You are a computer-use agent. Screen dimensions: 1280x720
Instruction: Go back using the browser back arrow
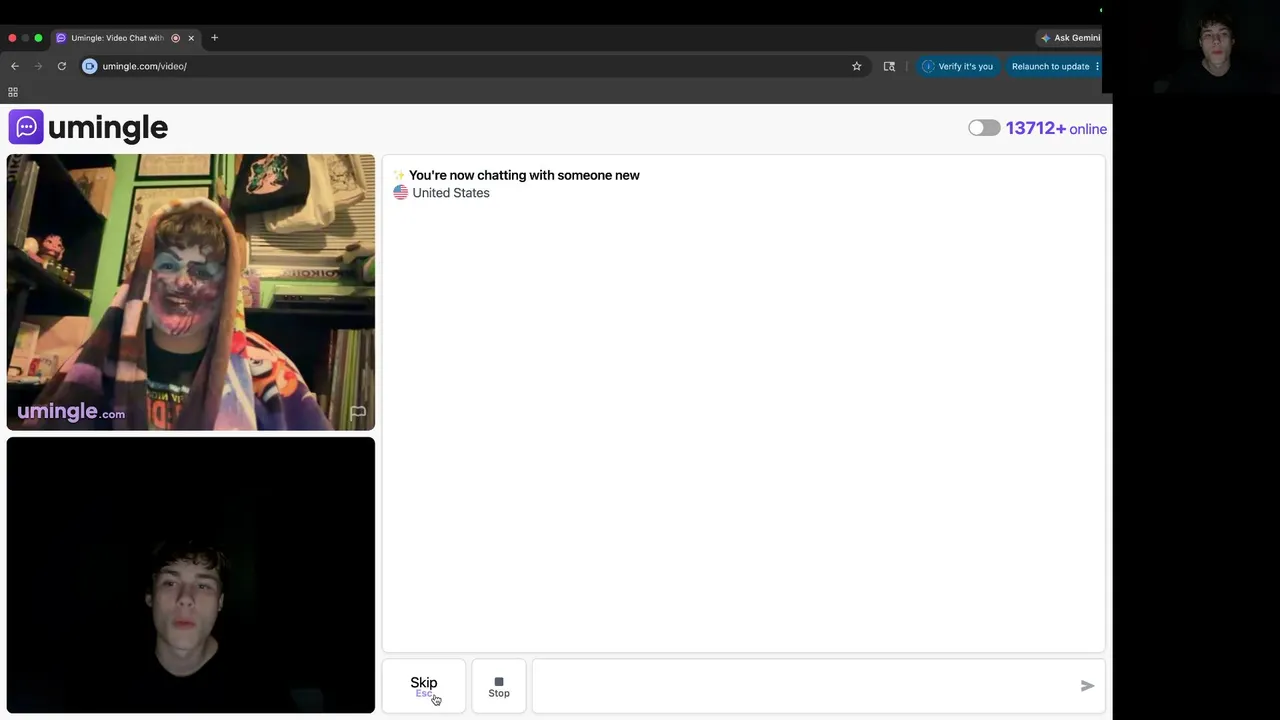point(15,66)
